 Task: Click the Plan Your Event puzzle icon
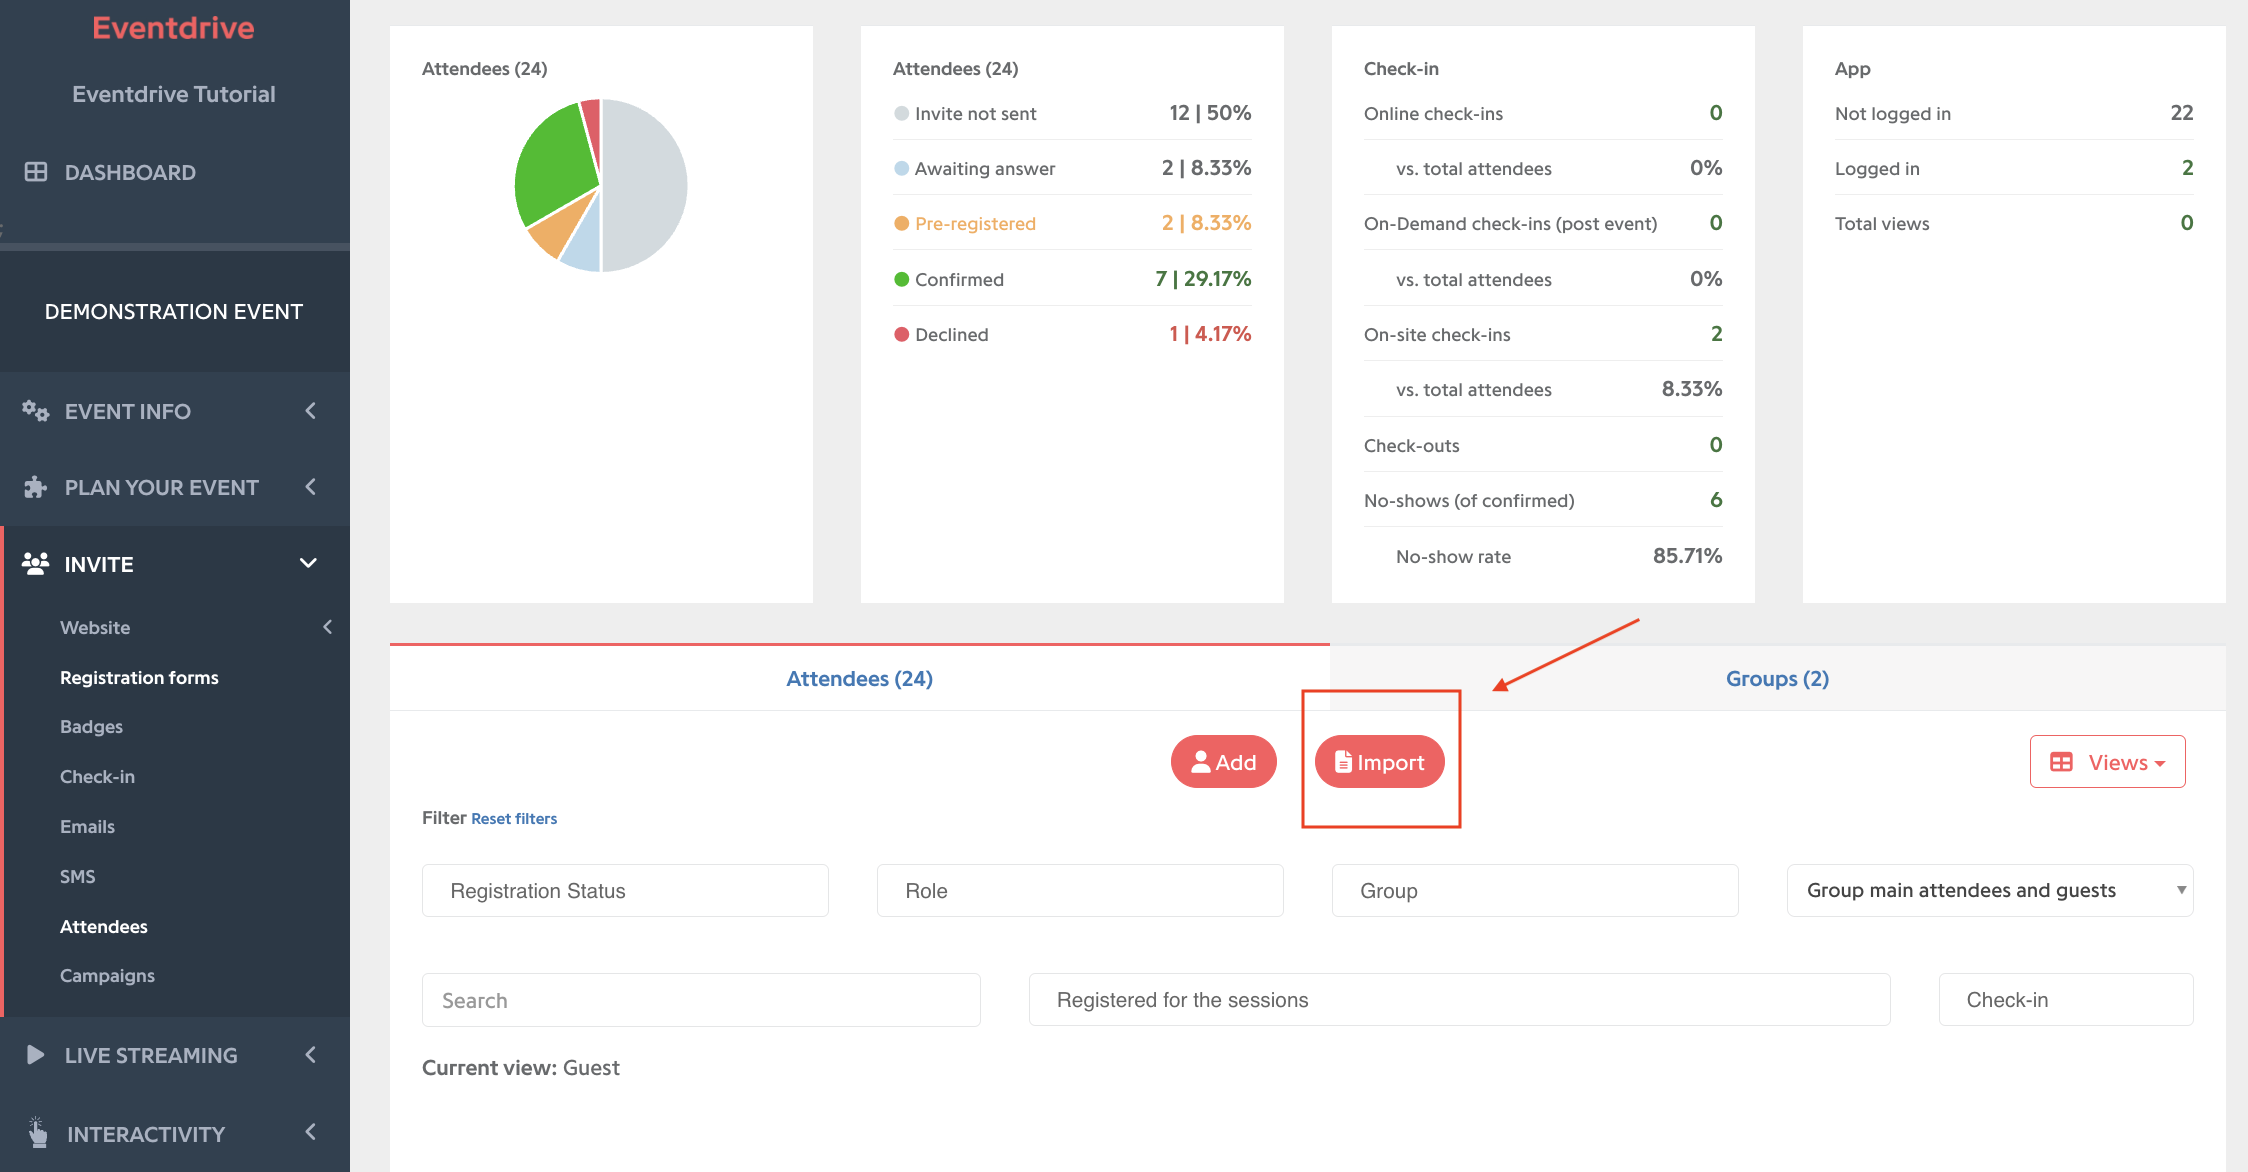[x=36, y=487]
